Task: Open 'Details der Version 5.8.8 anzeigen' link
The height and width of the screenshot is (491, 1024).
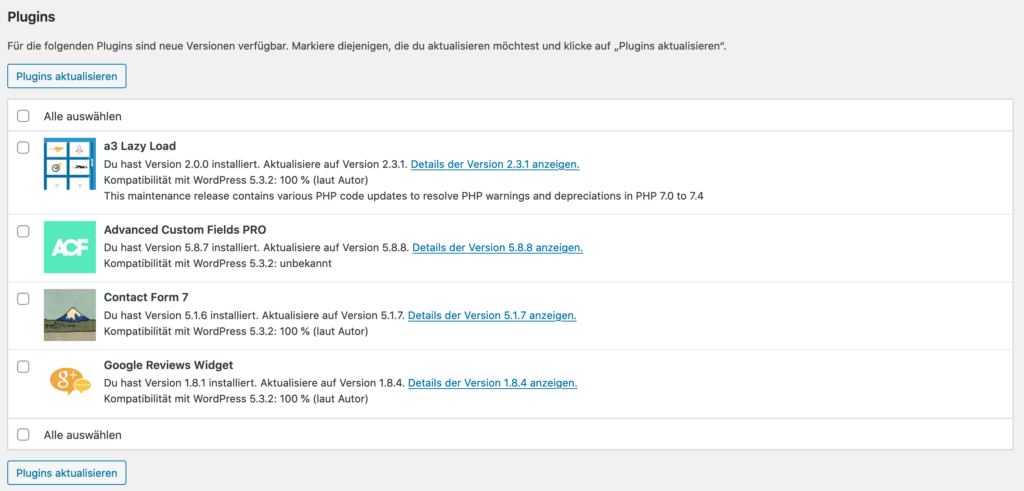Action: pyautogui.click(x=498, y=248)
